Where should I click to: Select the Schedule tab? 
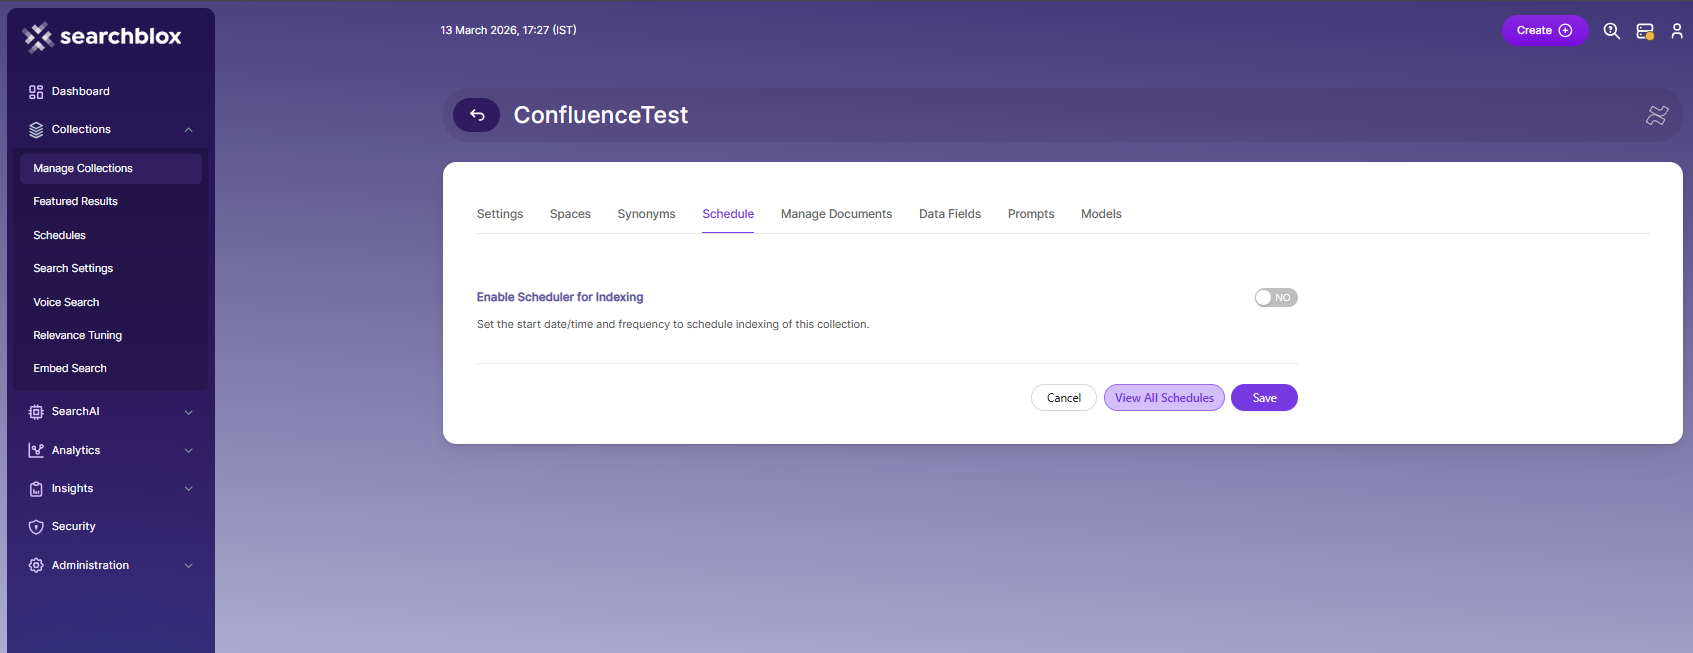pyautogui.click(x=728, y=214)
